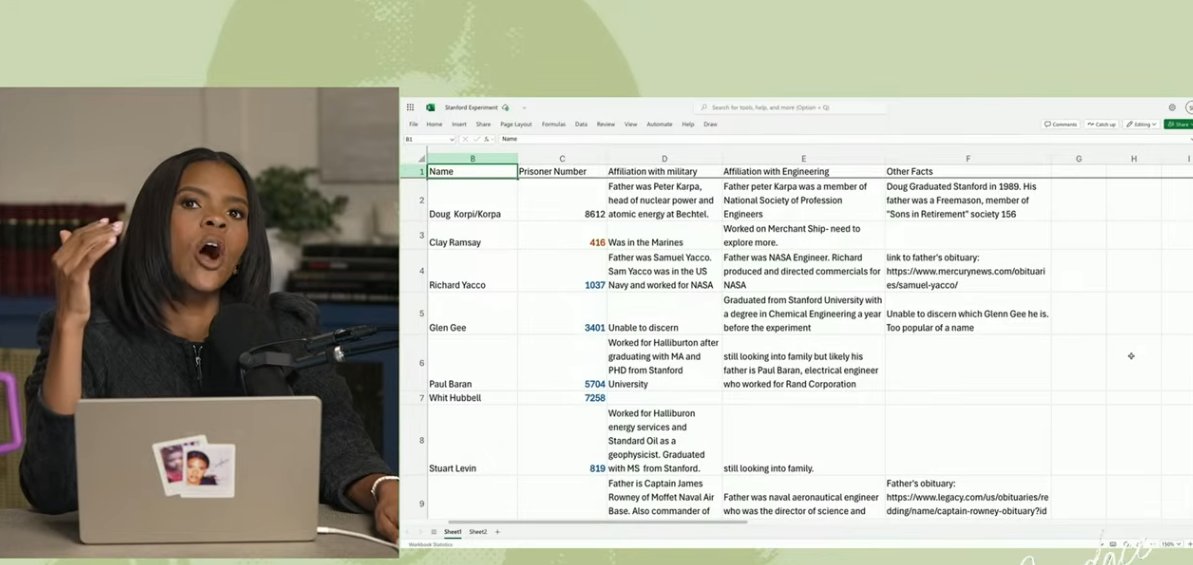
Task: Open the Review tab
Action: click(606, 124)
